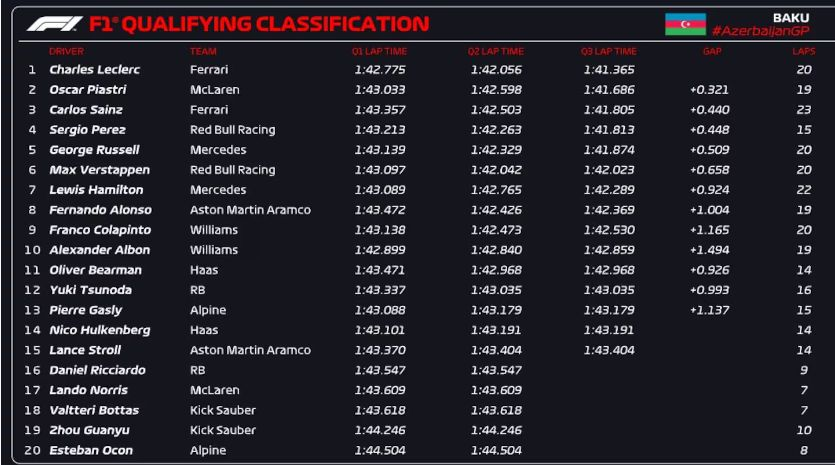Click the Q3 LAP TIME header
Image resolution: width=835 pixels, height=465 pixels.
point(608,51)
